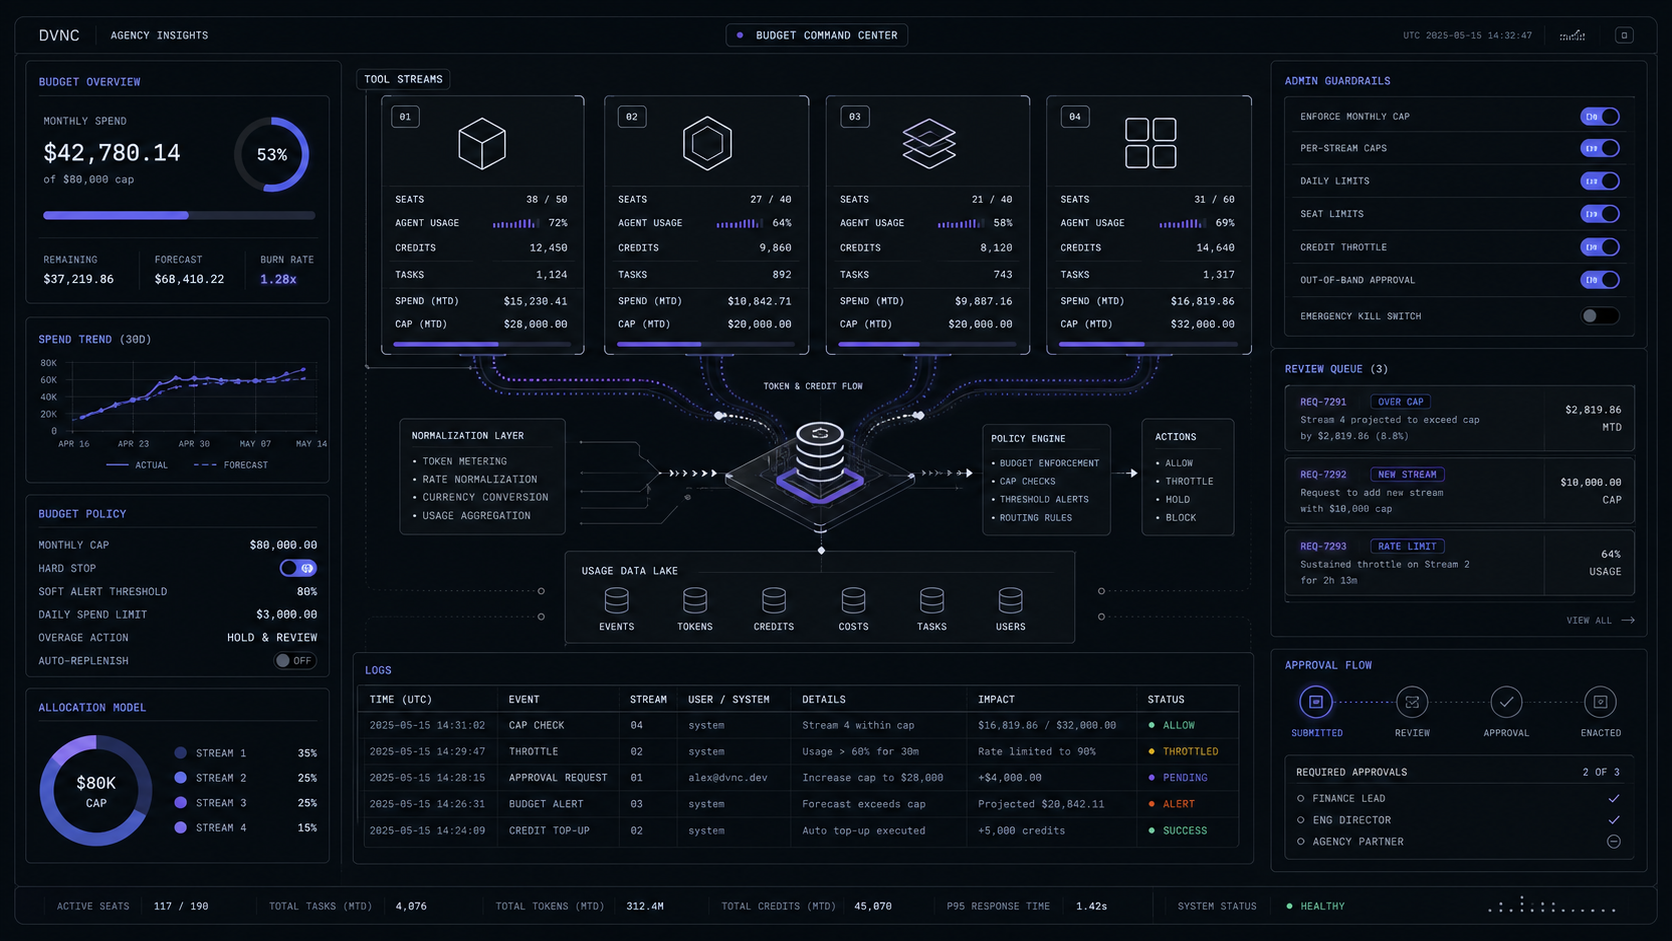Click the central database stack icon
Screen dimensions: 1672x941
[x=820, y=453]
